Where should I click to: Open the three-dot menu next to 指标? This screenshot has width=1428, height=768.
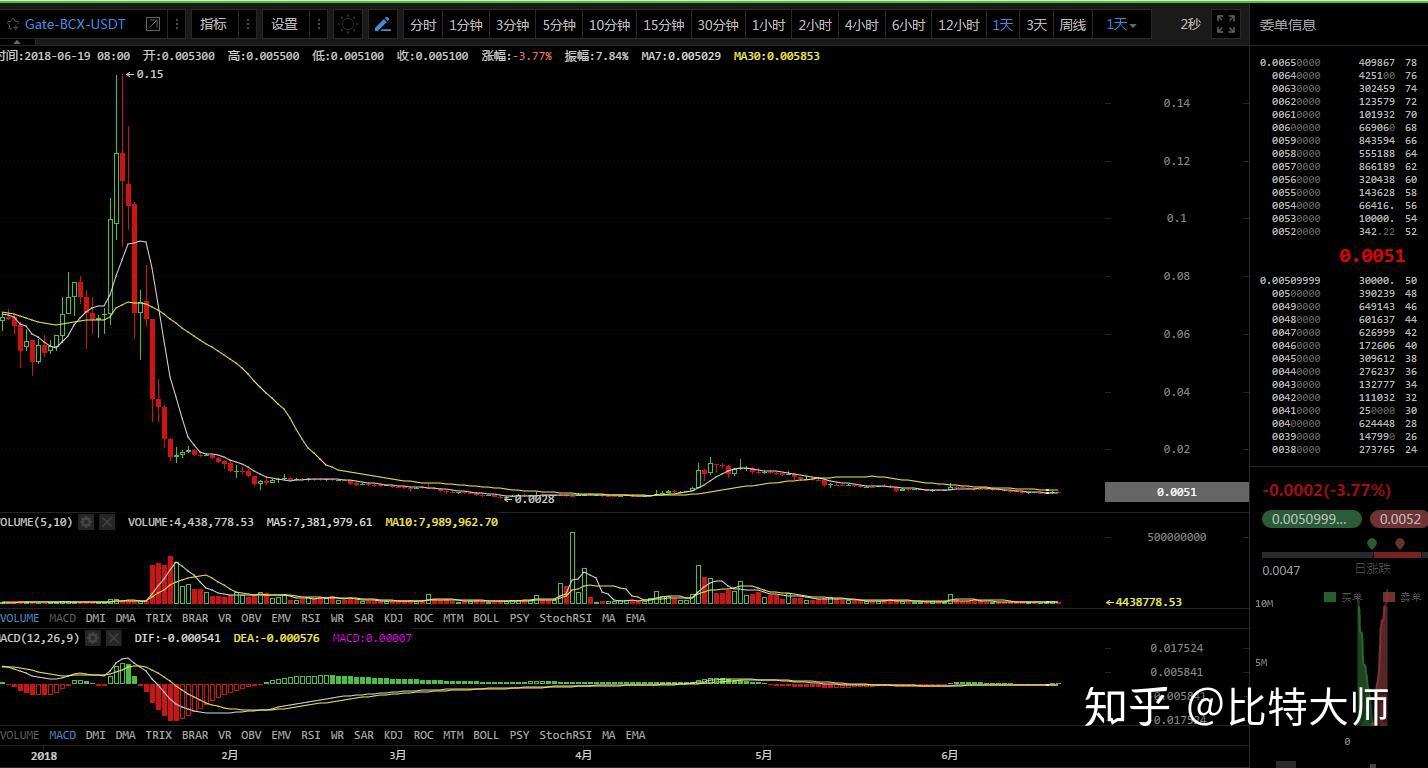(248, 24)
